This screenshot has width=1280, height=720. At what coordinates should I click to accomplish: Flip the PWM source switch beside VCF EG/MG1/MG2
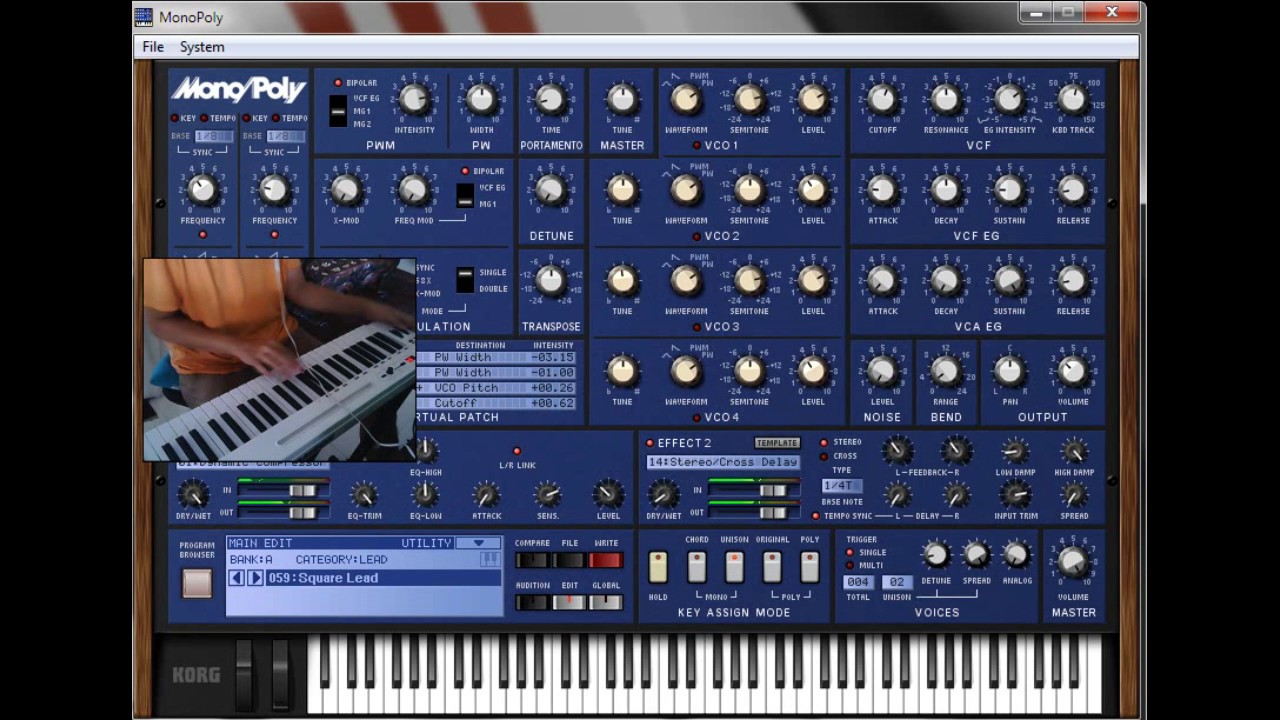coord(338,111)
